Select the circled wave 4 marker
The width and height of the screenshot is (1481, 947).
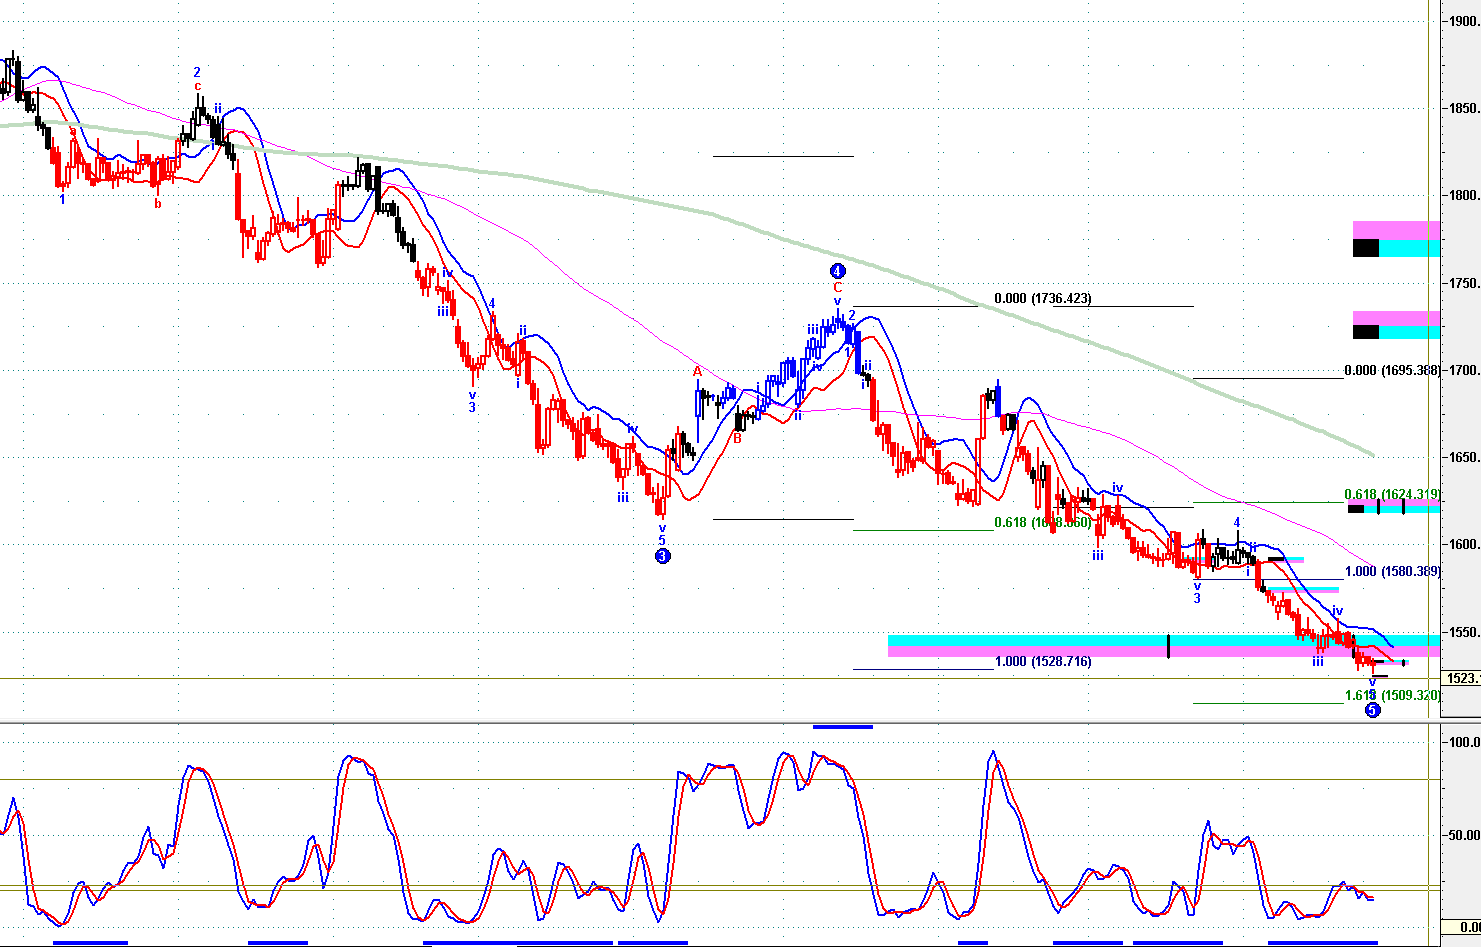point(838,271)
